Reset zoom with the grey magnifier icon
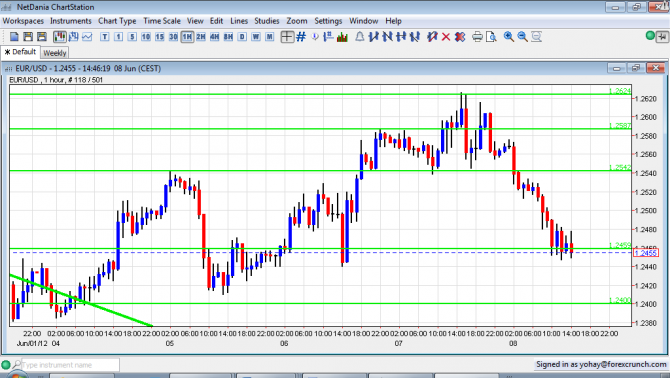The image size is (670, 378). click(536, 37)
